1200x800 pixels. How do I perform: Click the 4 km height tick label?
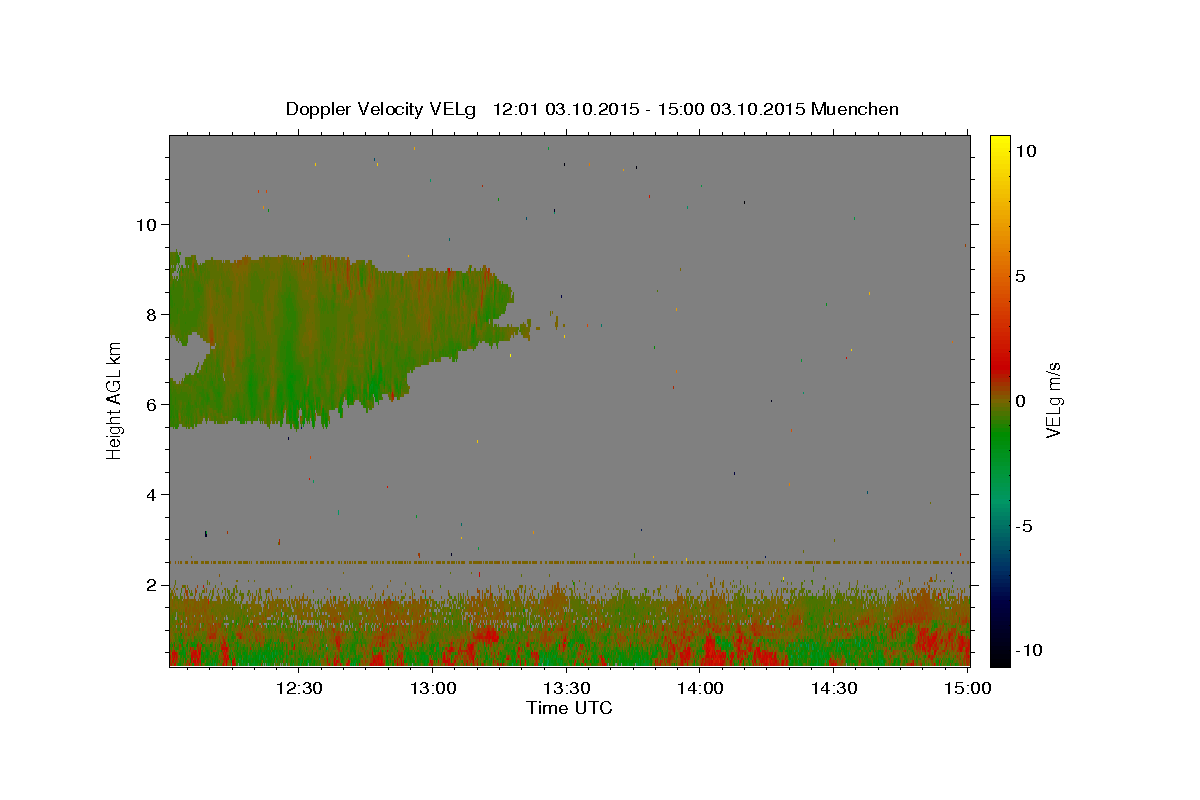click(153, 494)
